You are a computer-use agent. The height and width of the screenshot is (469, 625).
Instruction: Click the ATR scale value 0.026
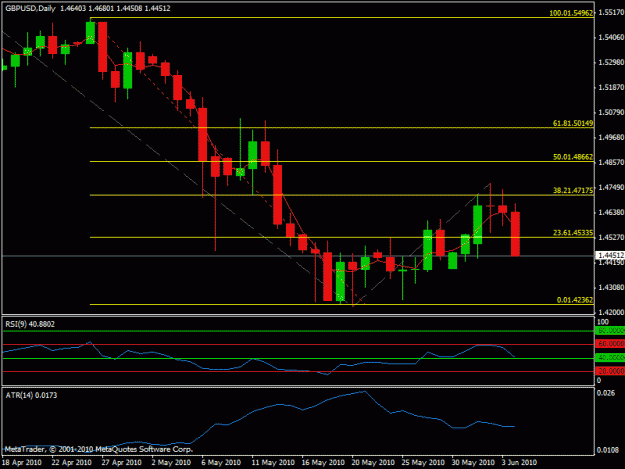pyautogui.click(x=606, y=393)
